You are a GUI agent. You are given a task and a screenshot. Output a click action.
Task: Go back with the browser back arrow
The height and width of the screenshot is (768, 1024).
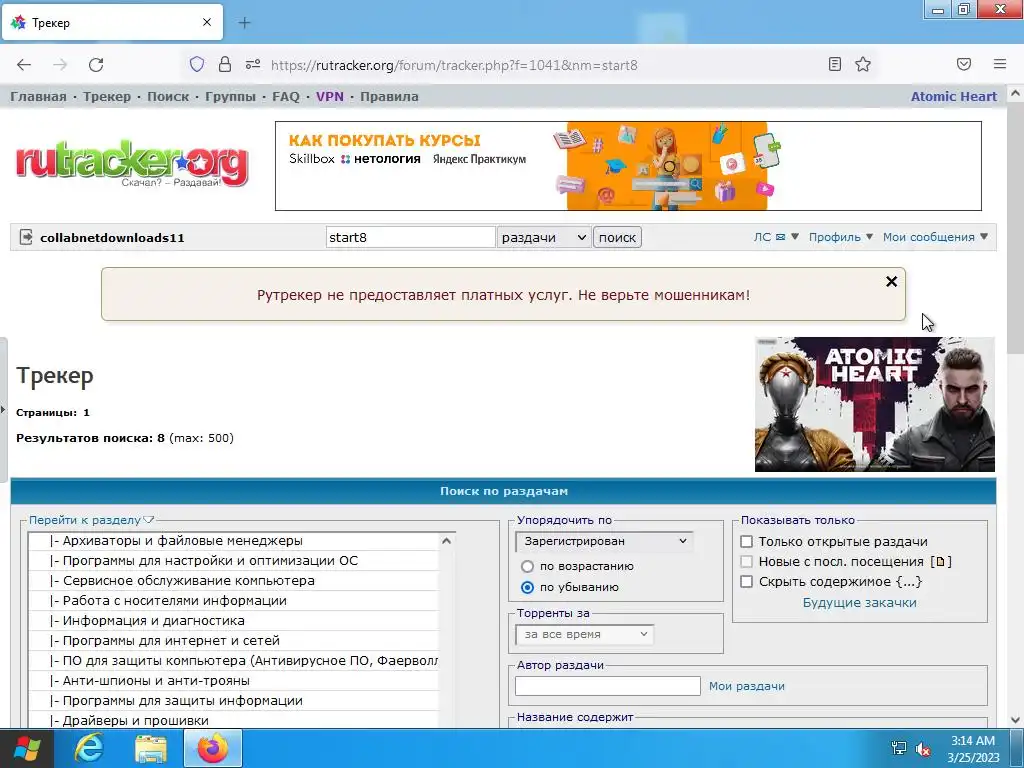24,65
